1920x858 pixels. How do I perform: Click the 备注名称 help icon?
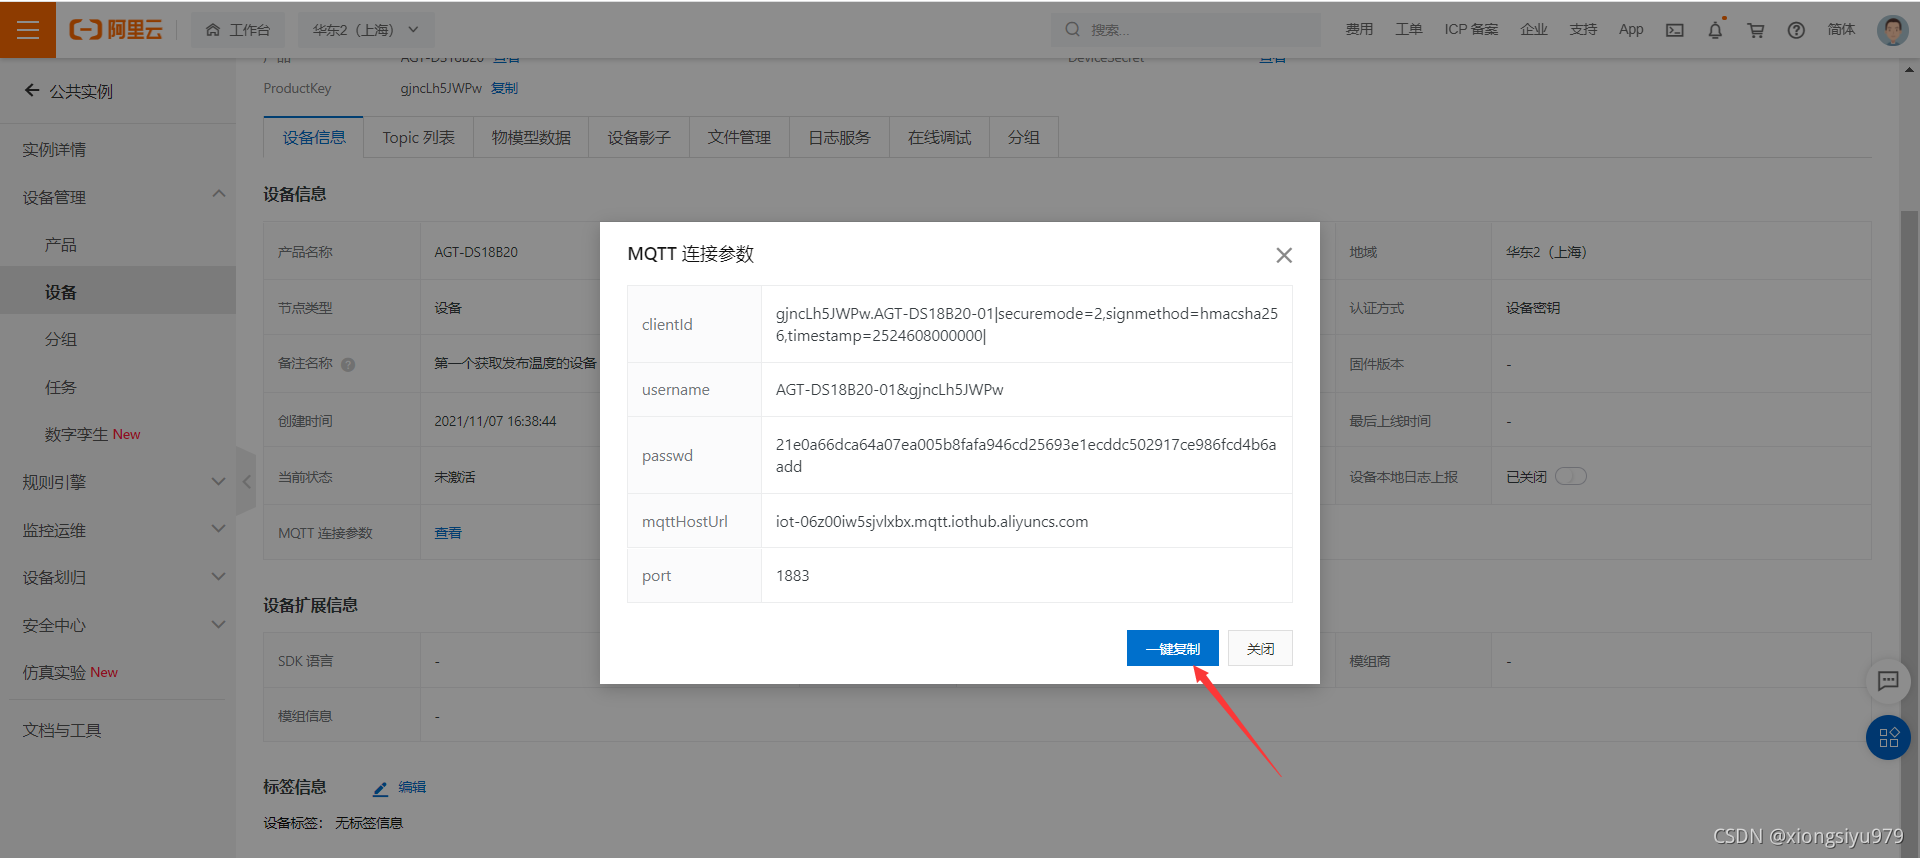click(x=348, y=364)
